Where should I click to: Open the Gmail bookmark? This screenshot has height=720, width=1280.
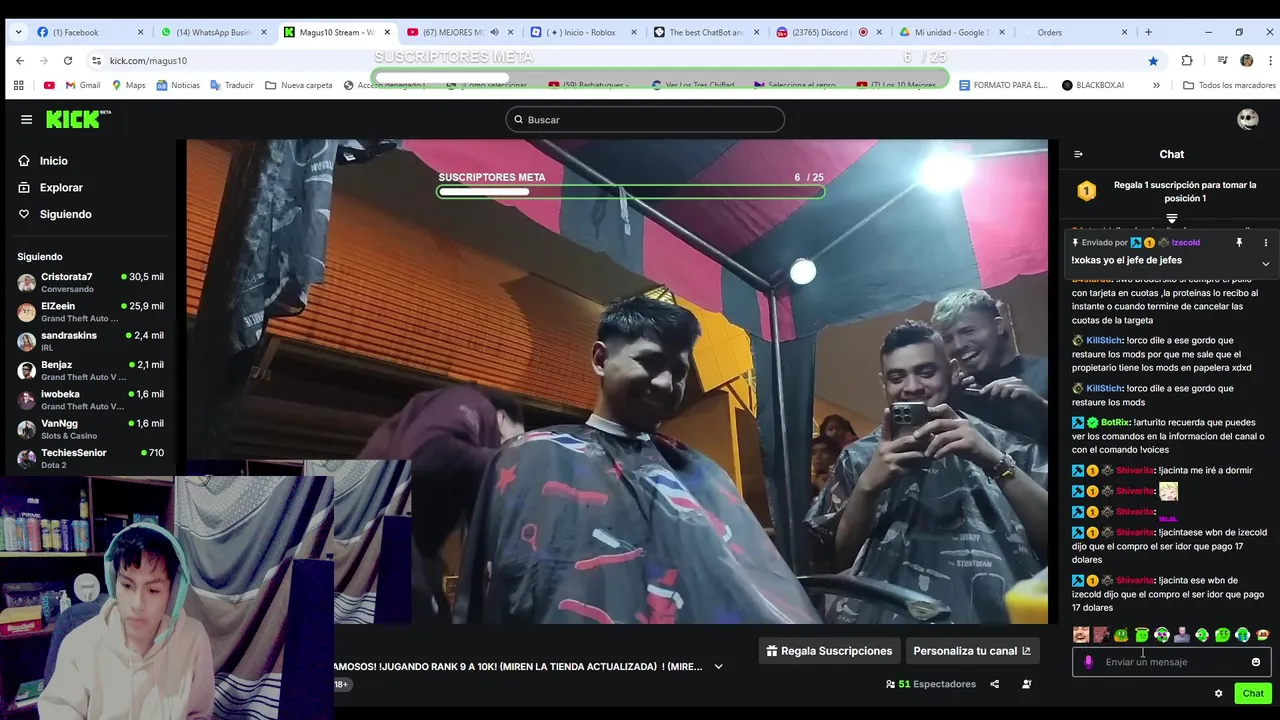[82, 85]
